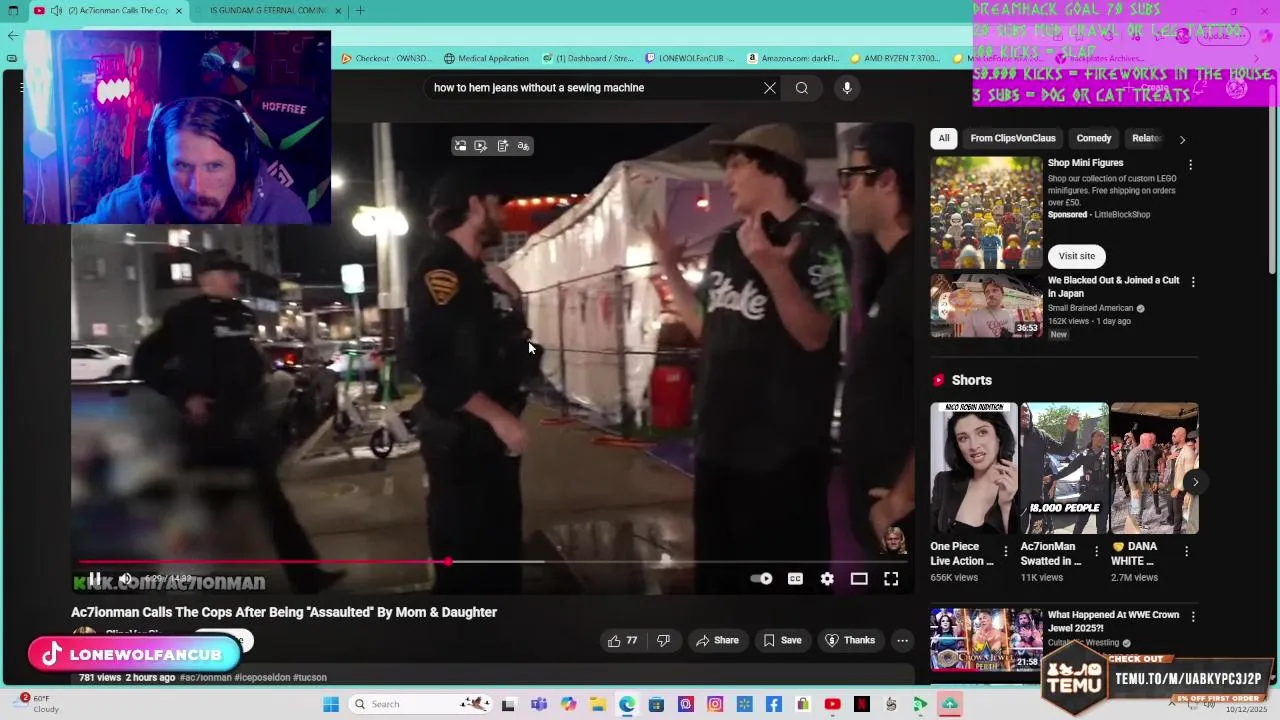Open the channel avatar watermark in the video corner

click(x=893, y=541)
